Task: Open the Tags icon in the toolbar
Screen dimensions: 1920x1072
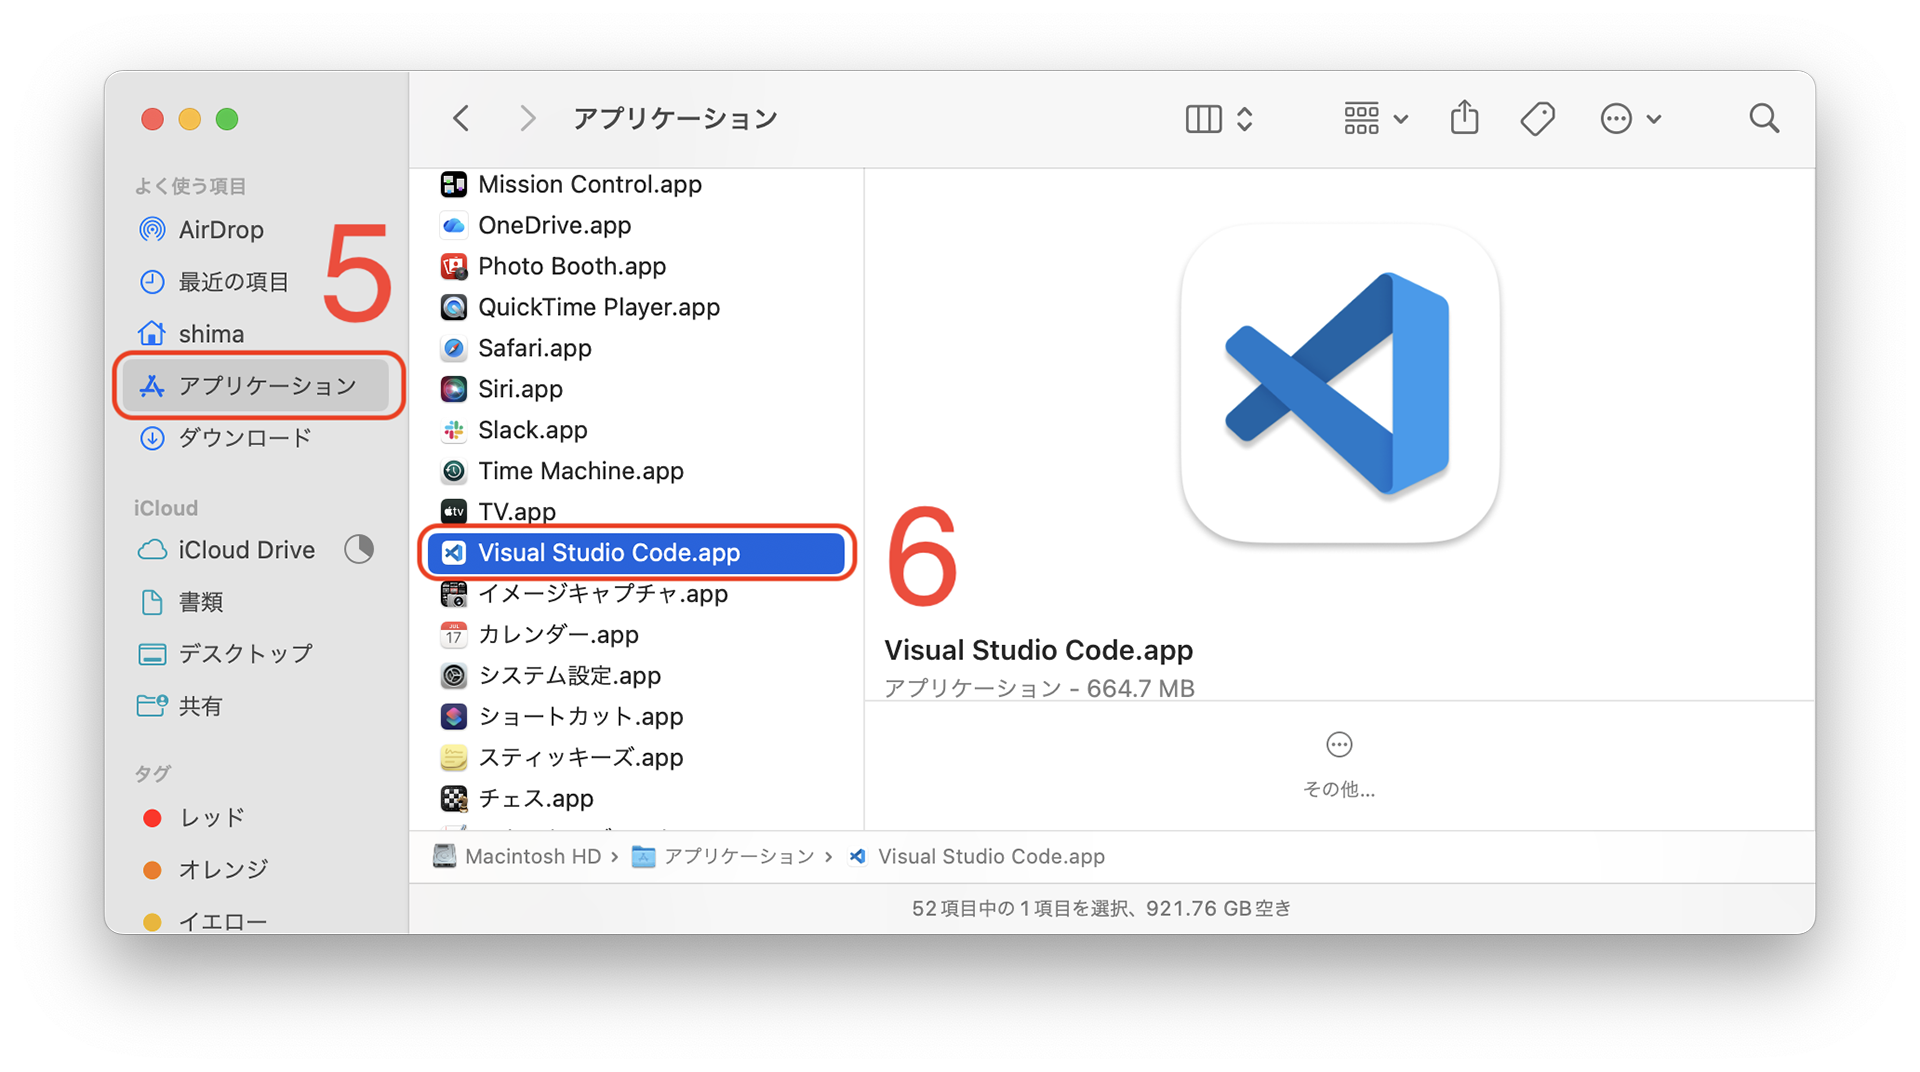Action: point(1537,117)
